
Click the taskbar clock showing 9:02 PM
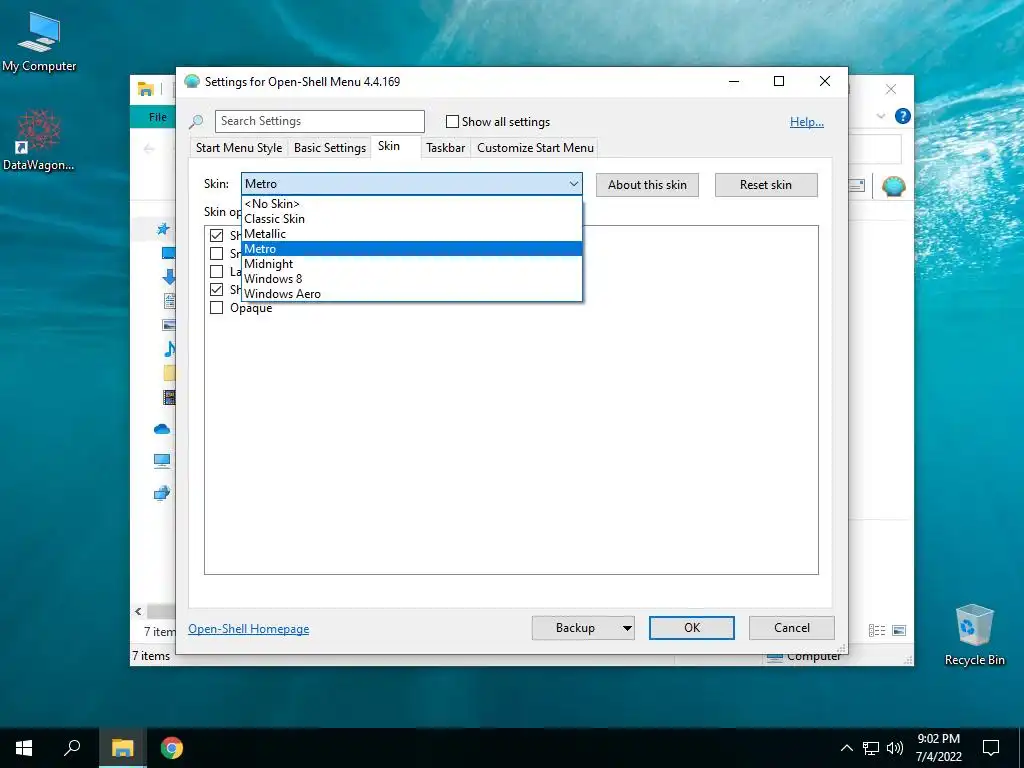pos(938,748)
